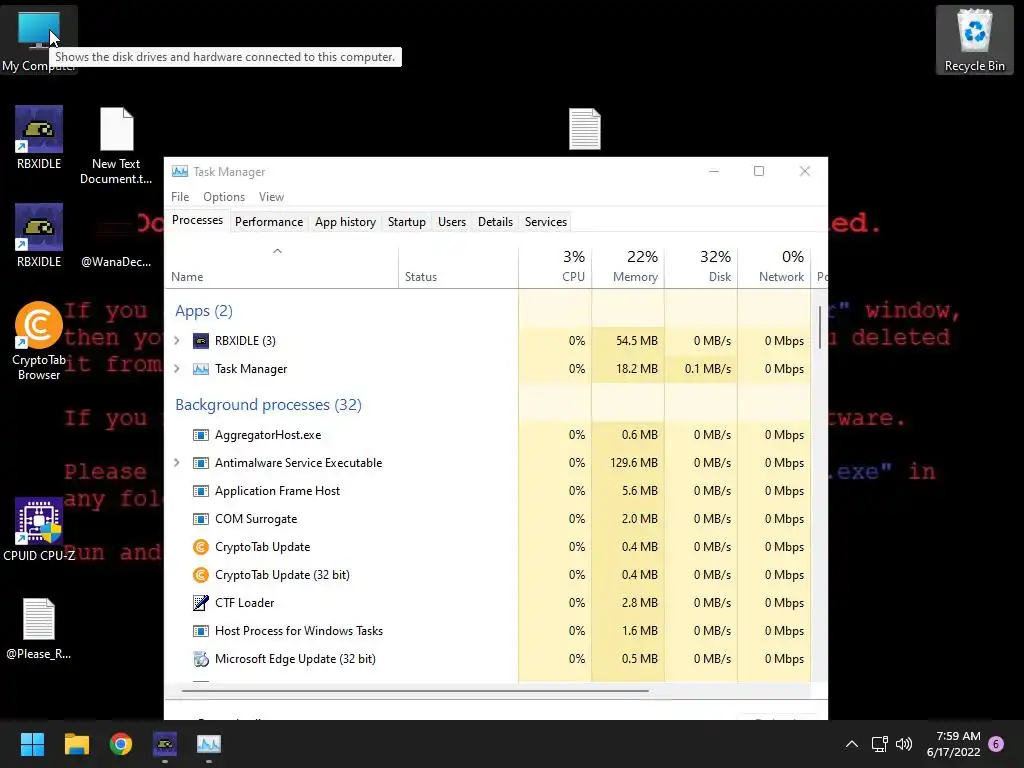Expand Antimalware Service Executable entry
1024x768 pixels.
coord(177,463)
